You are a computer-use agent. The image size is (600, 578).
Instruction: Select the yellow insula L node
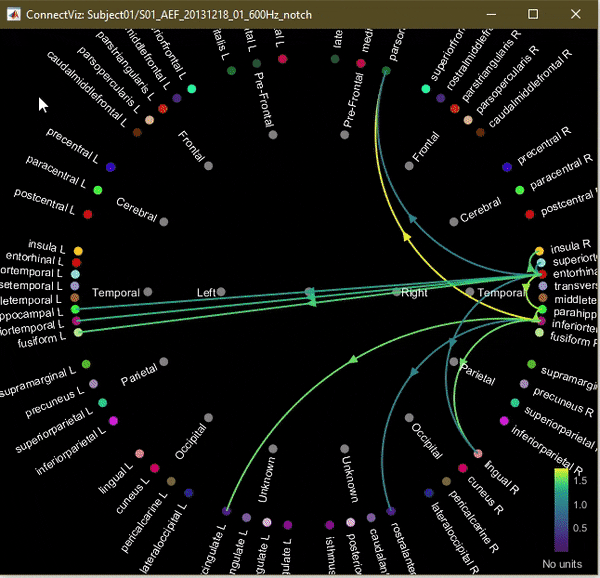78,251
